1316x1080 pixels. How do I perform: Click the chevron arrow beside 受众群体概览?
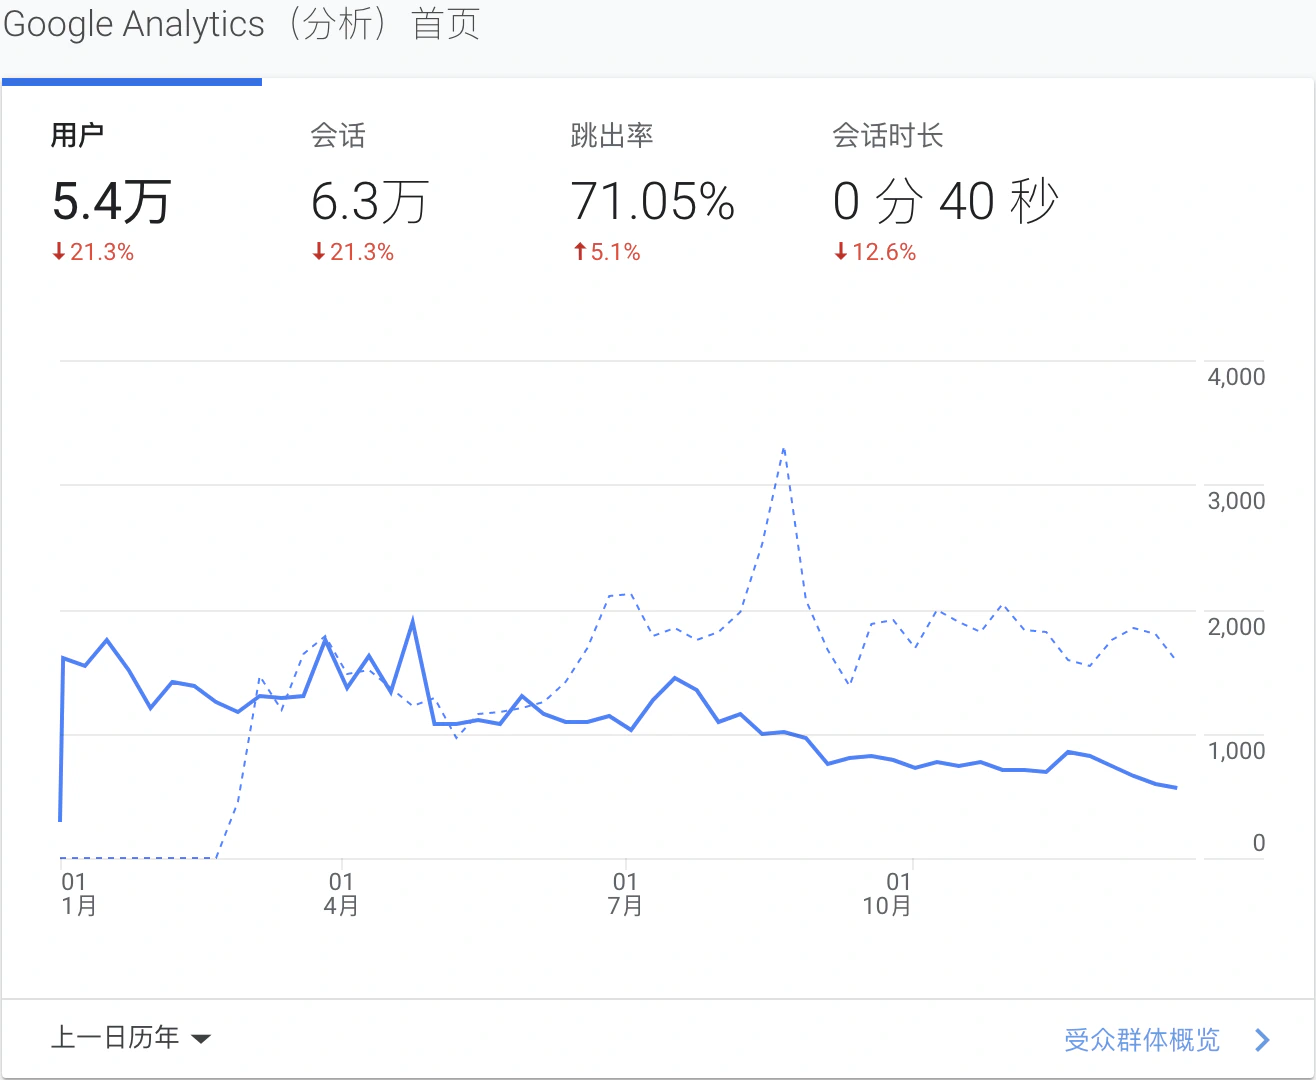(1262, 1040)
